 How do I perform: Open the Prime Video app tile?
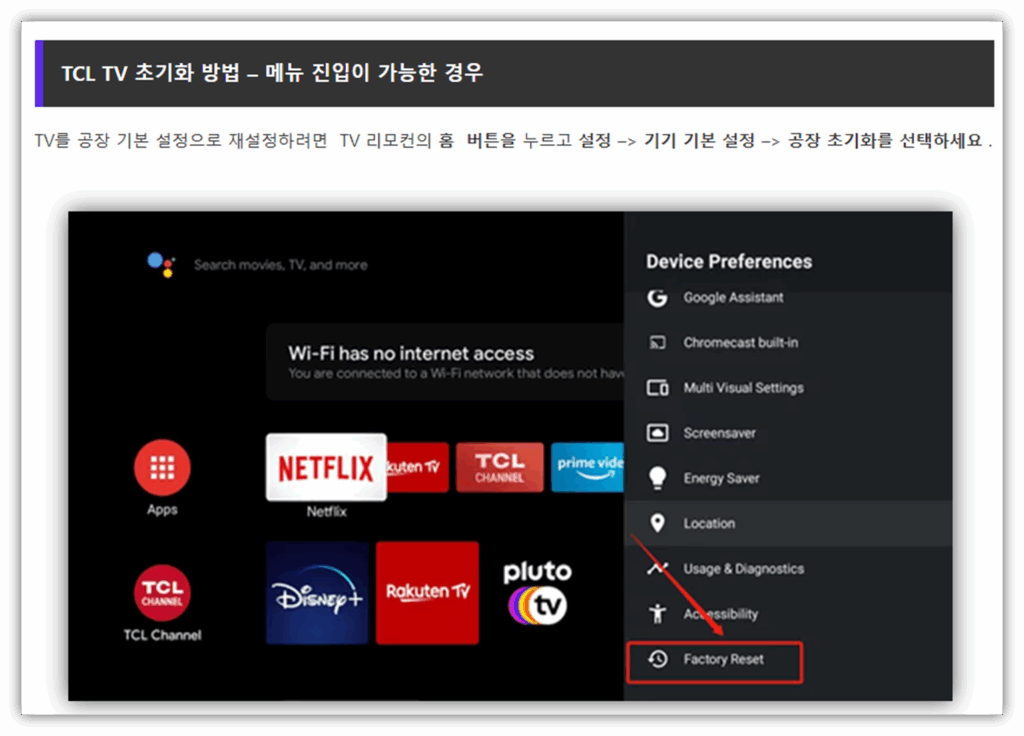587,468
